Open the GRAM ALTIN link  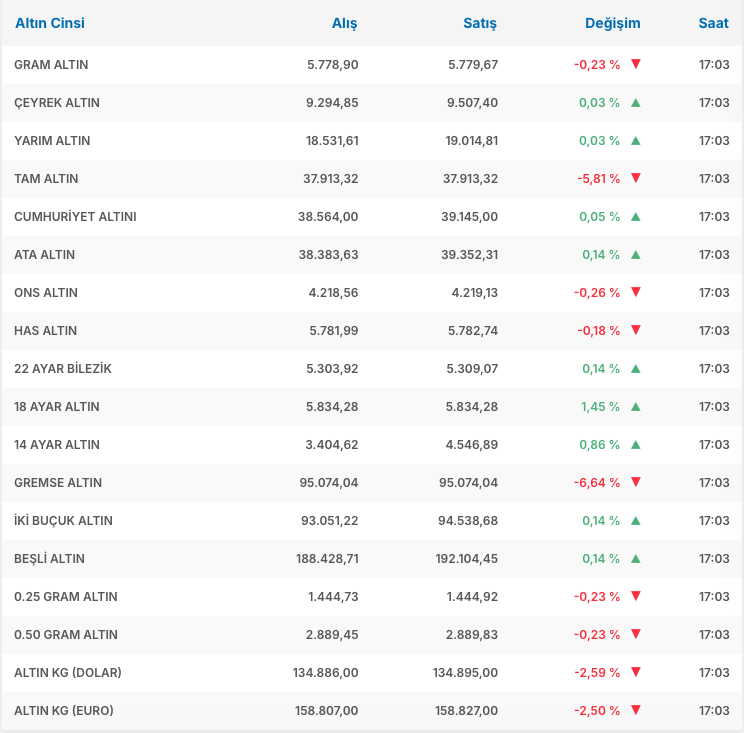[x=51, y=64]
